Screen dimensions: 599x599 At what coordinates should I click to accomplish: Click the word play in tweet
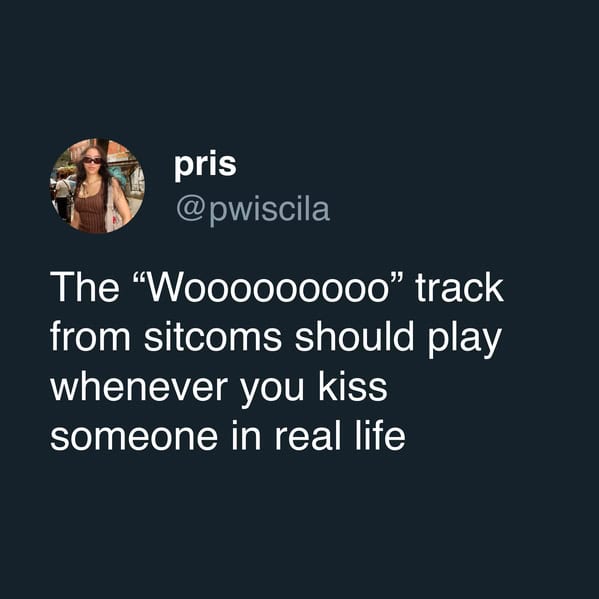click(x=464, y=340)
